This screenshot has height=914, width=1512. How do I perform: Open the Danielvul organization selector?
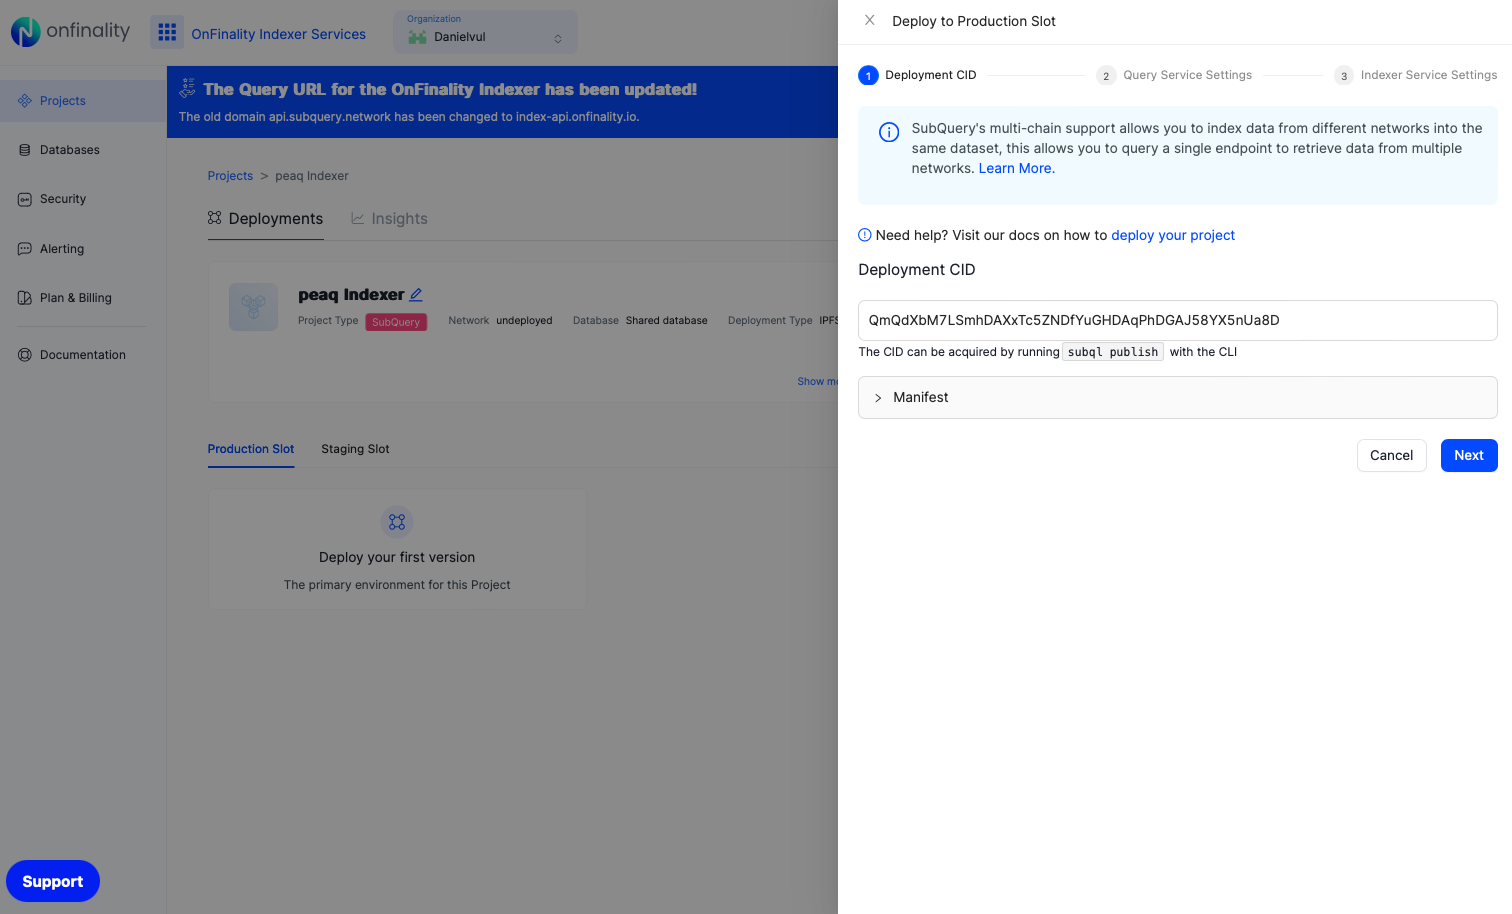tap(485, 37)
